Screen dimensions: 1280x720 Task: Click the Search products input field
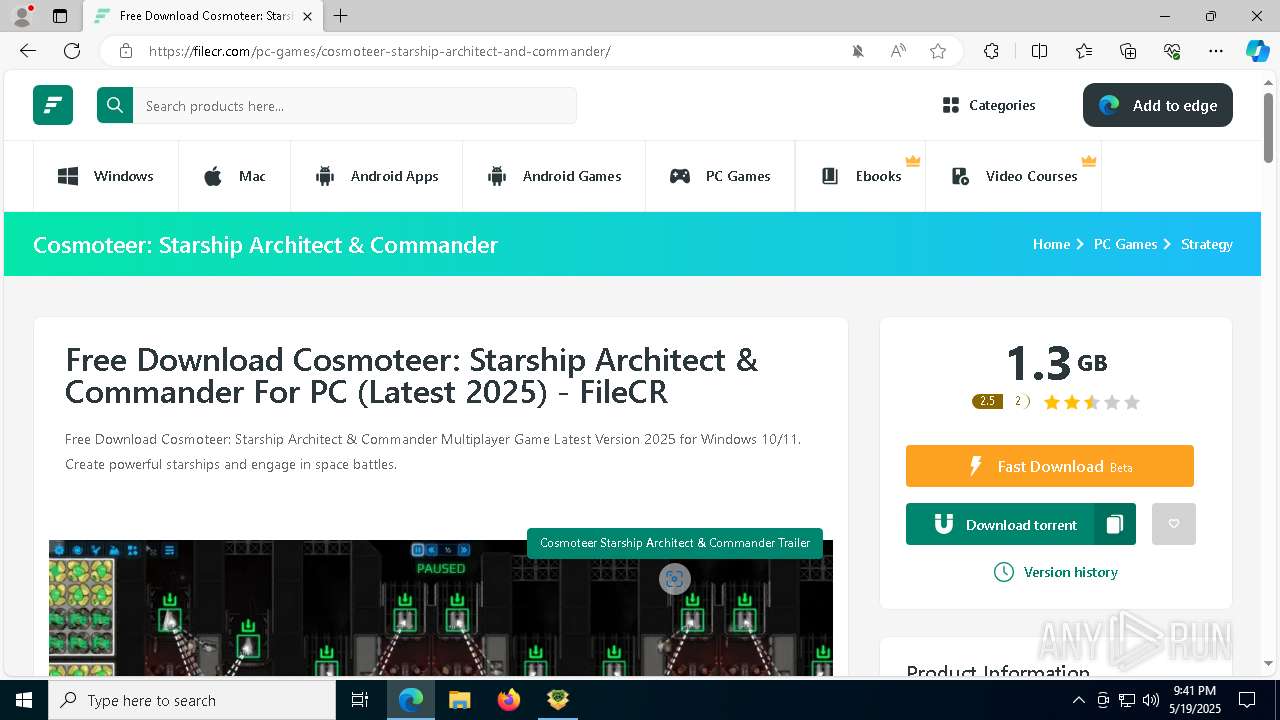click(x=355, y=106)
